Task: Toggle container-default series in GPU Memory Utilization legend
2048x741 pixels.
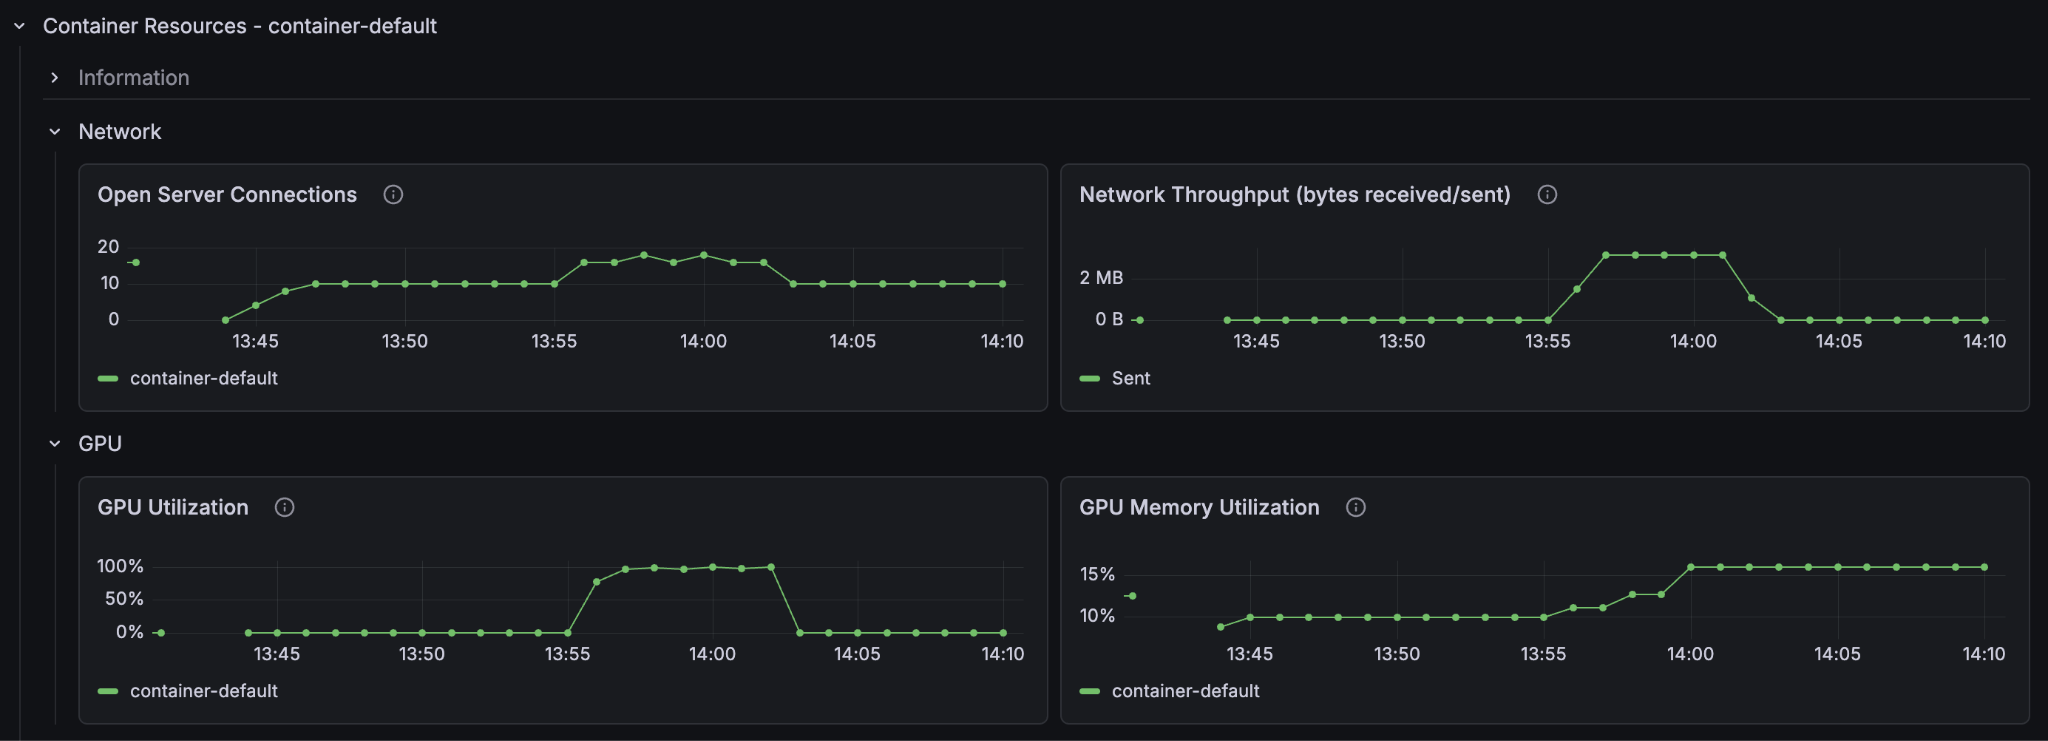Action: (x=1185, y=691)
